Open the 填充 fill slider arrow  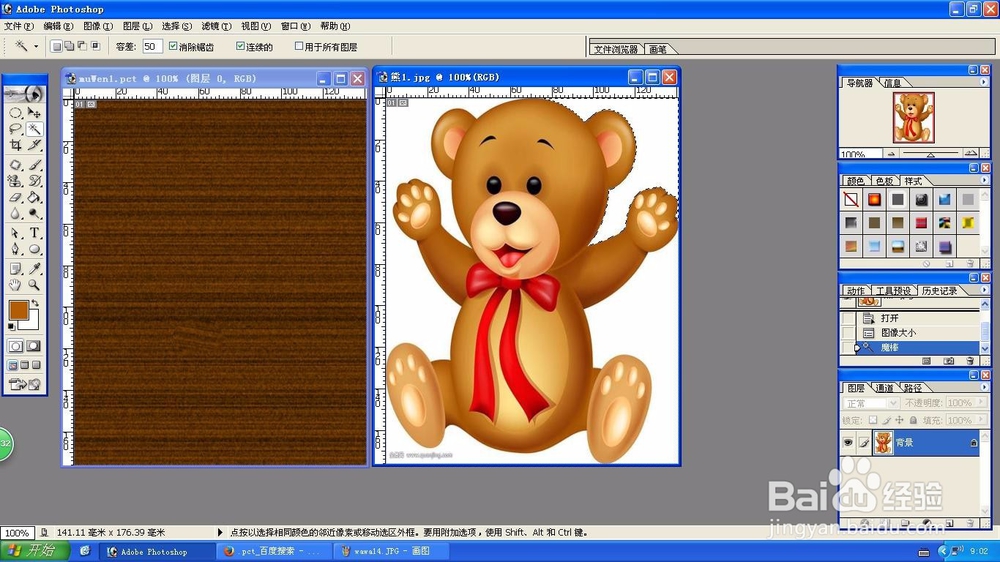point(981,420)
